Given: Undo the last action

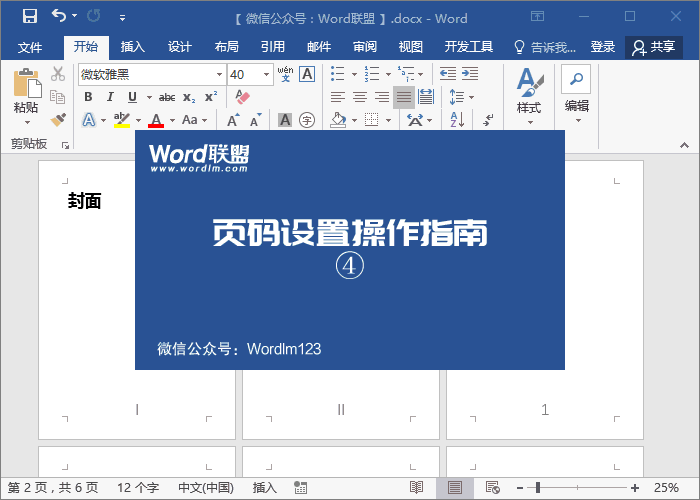Looking at the screenshot, I should 58,16.
